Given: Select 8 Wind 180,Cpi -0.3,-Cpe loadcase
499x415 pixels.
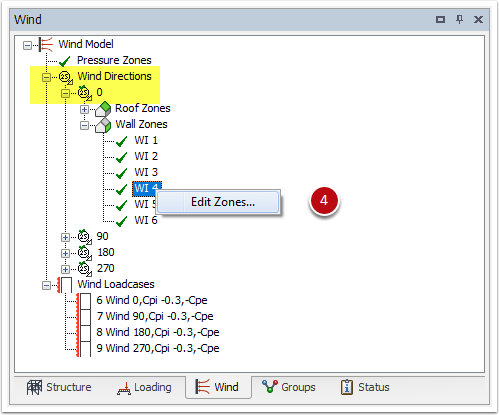Looking at the screenshot, I should click(158, 332).
